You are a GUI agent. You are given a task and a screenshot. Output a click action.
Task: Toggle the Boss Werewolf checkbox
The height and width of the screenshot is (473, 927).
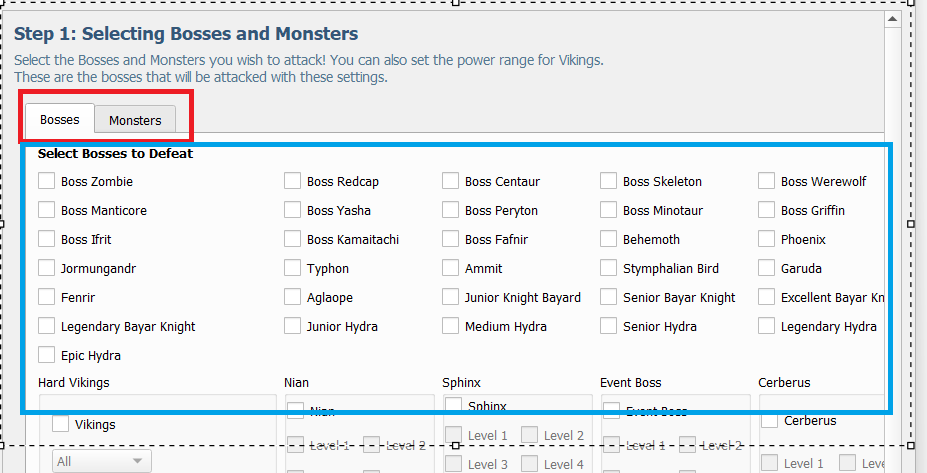[767, 181]
